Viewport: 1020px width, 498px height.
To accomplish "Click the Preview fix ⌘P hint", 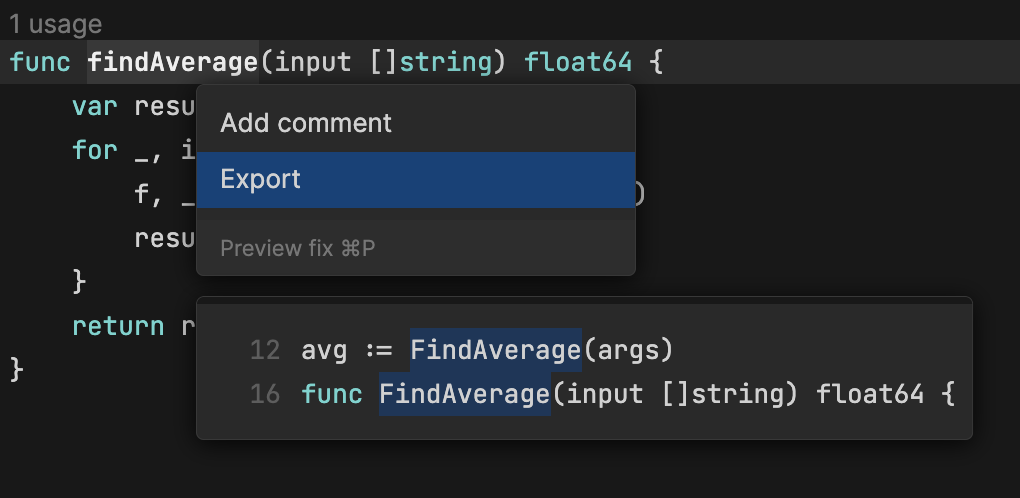I will click(298, 248).
